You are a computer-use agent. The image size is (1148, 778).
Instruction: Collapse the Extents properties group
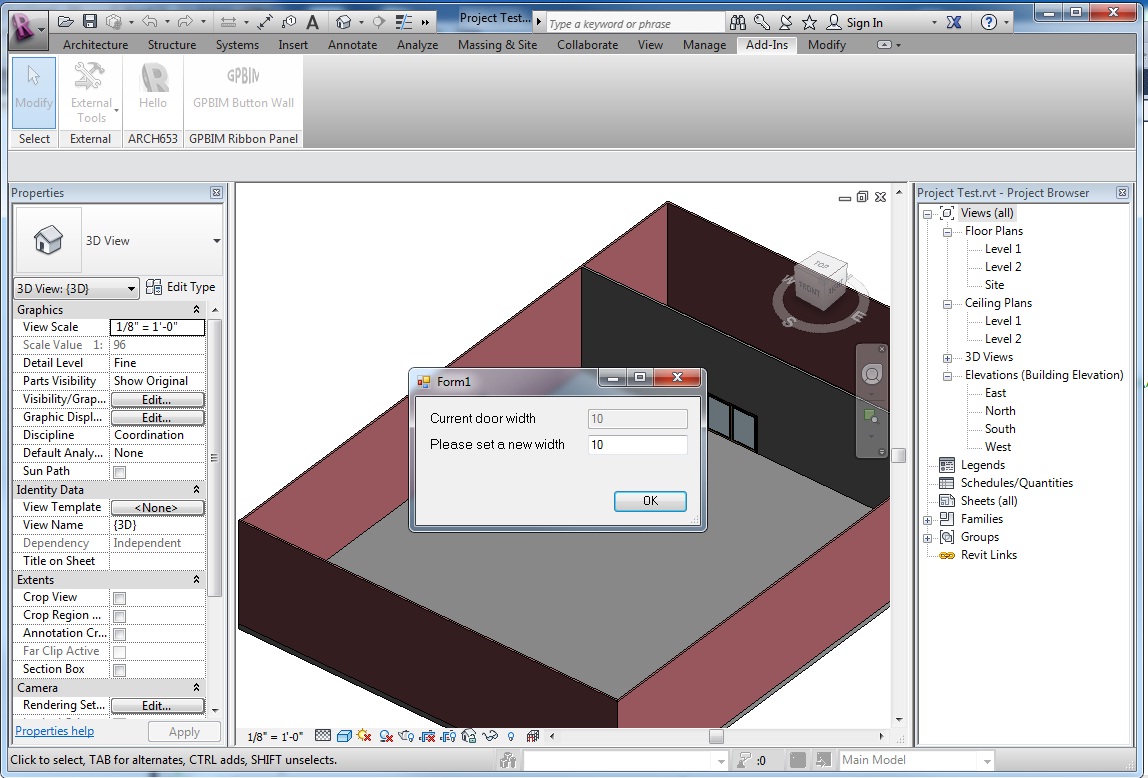tap(196, 580)
